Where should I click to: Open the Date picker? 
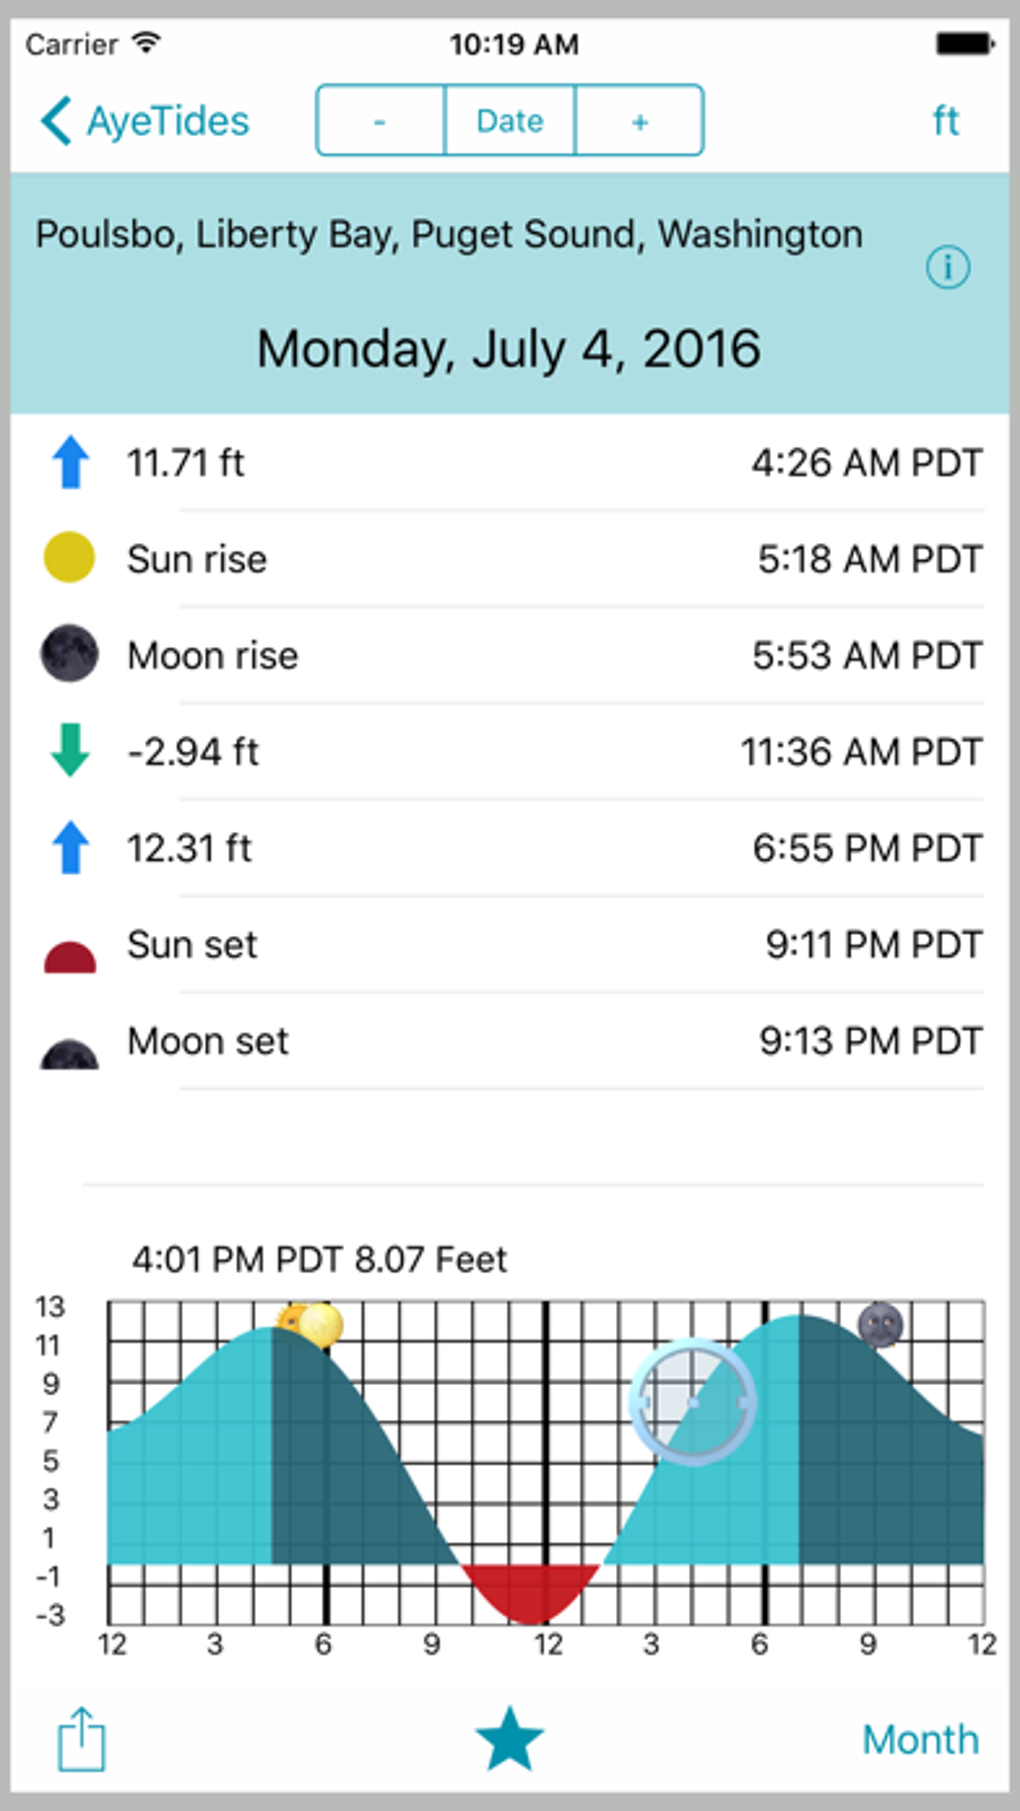tap(510, 121)
